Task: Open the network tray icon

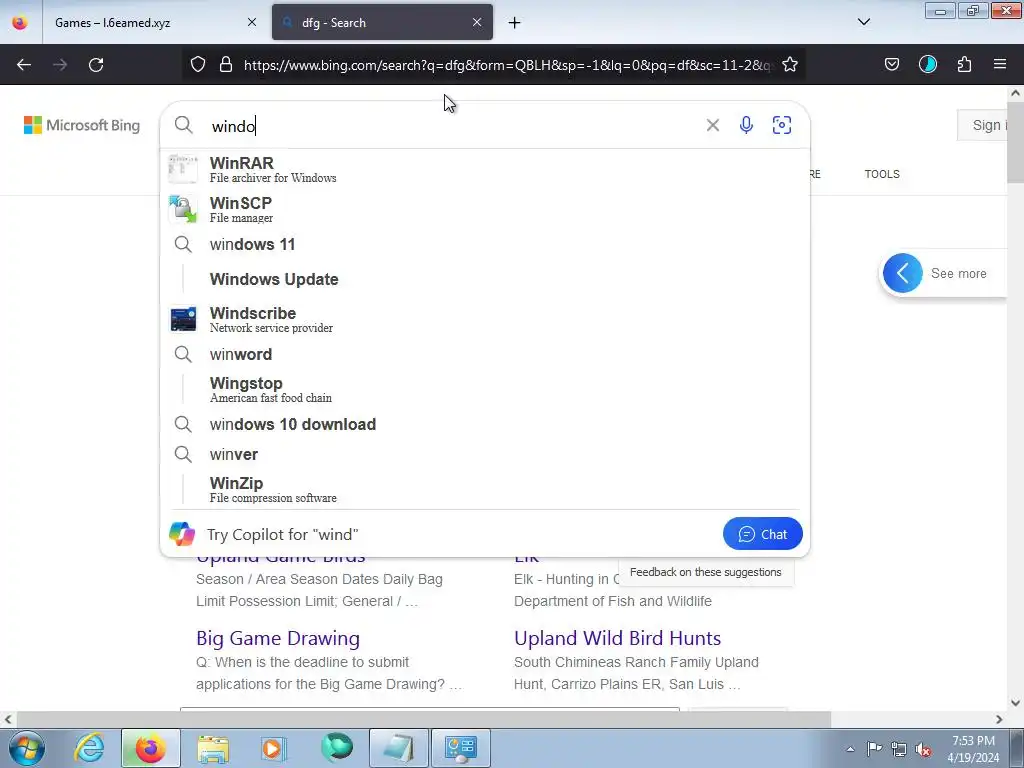Action: pos(899,749)
